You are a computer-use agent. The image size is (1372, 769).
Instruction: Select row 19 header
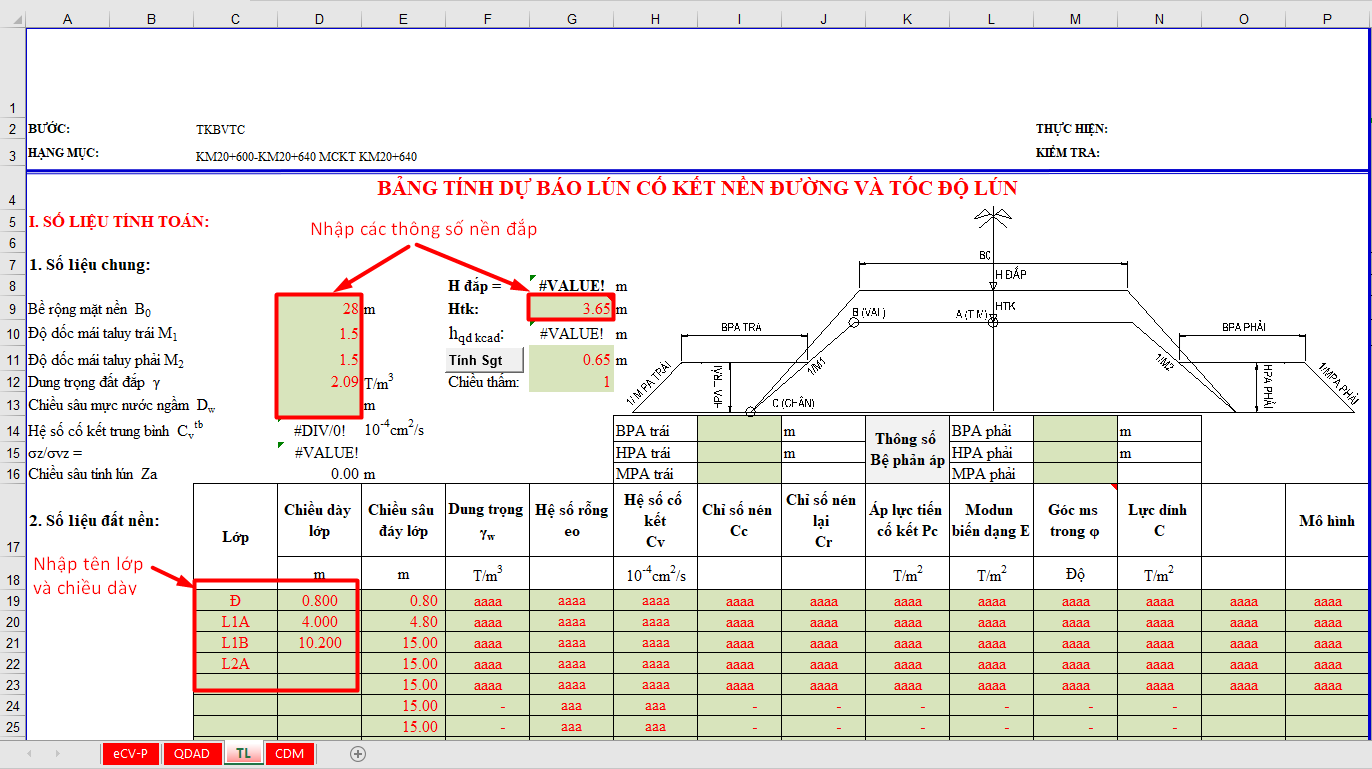12,601
